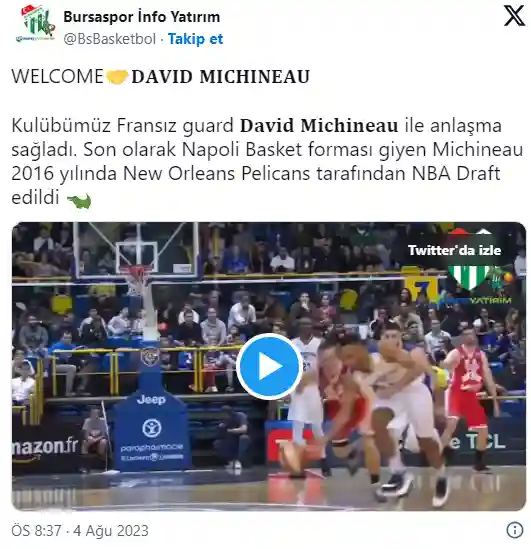This screenshot has width=531, height=549.
Task: Select the bold DAVID MICHINEAU headline
Action: pyautogui.click(x=221, y=77)
